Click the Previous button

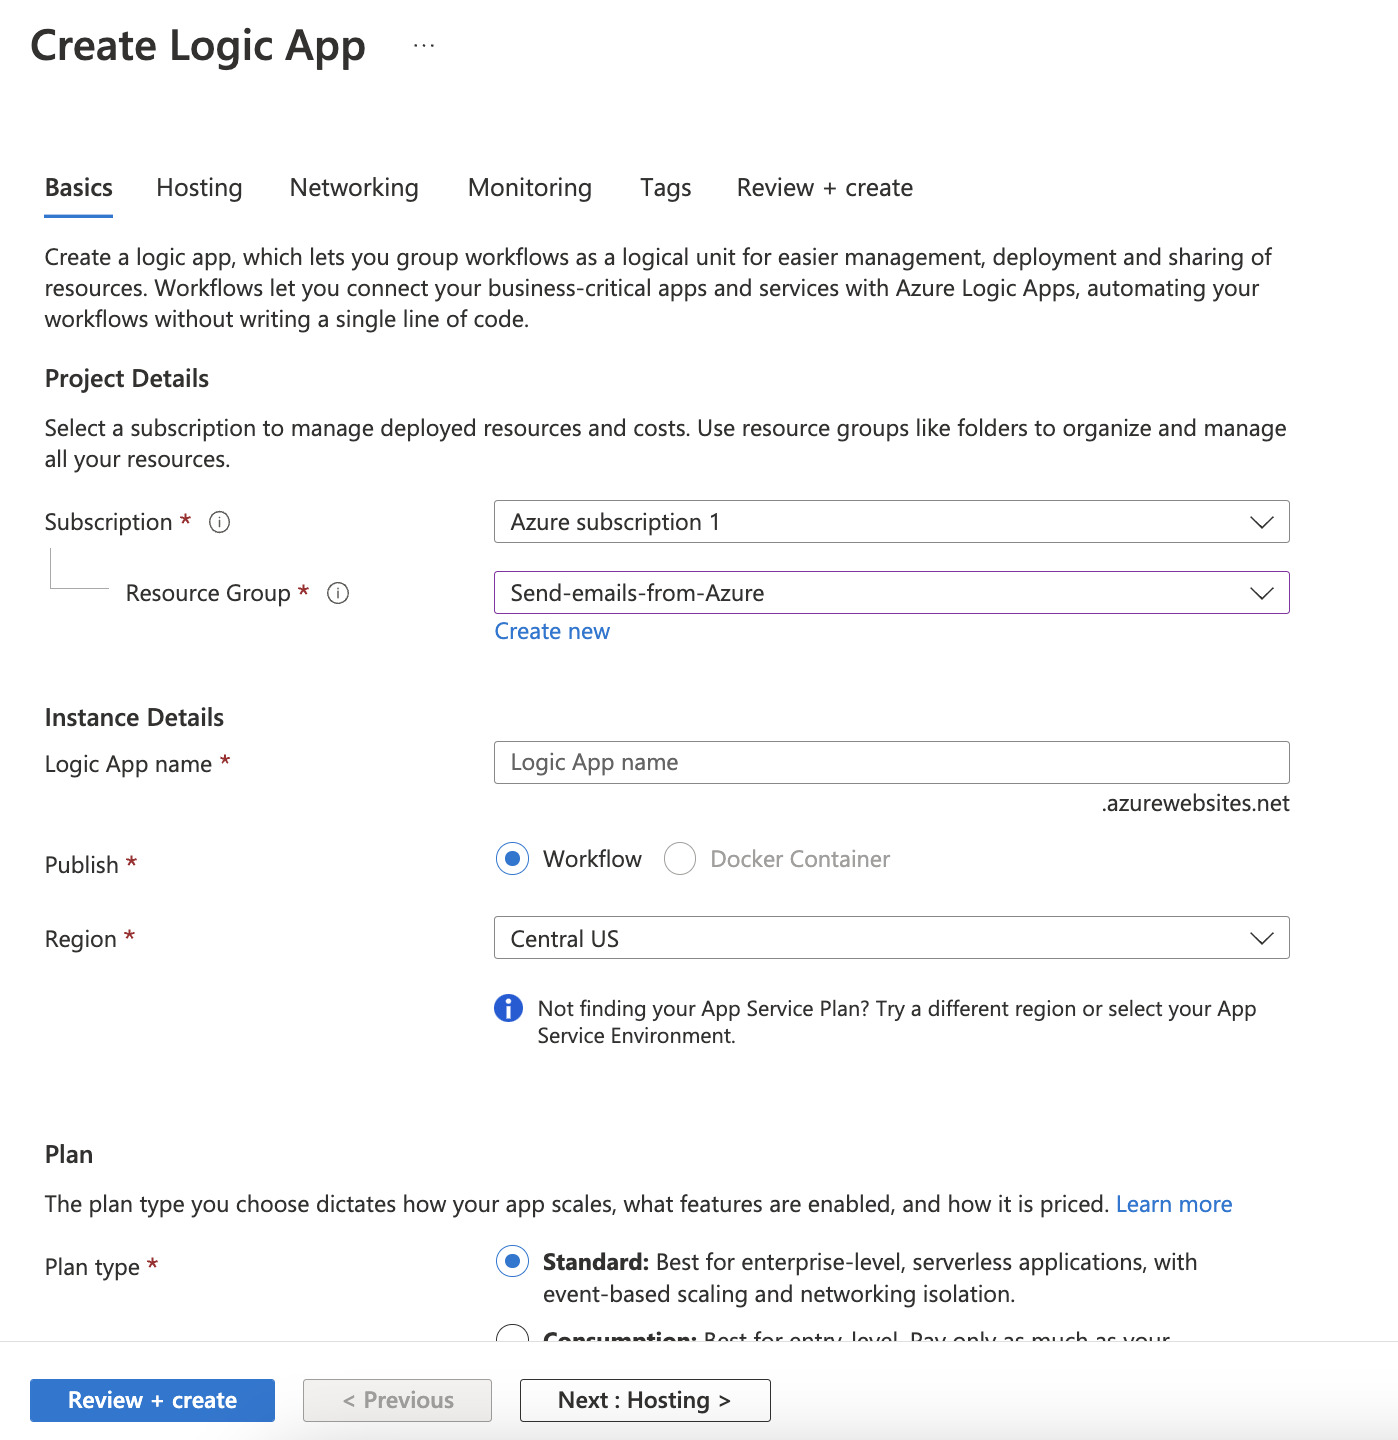[x=398, y=1400]
